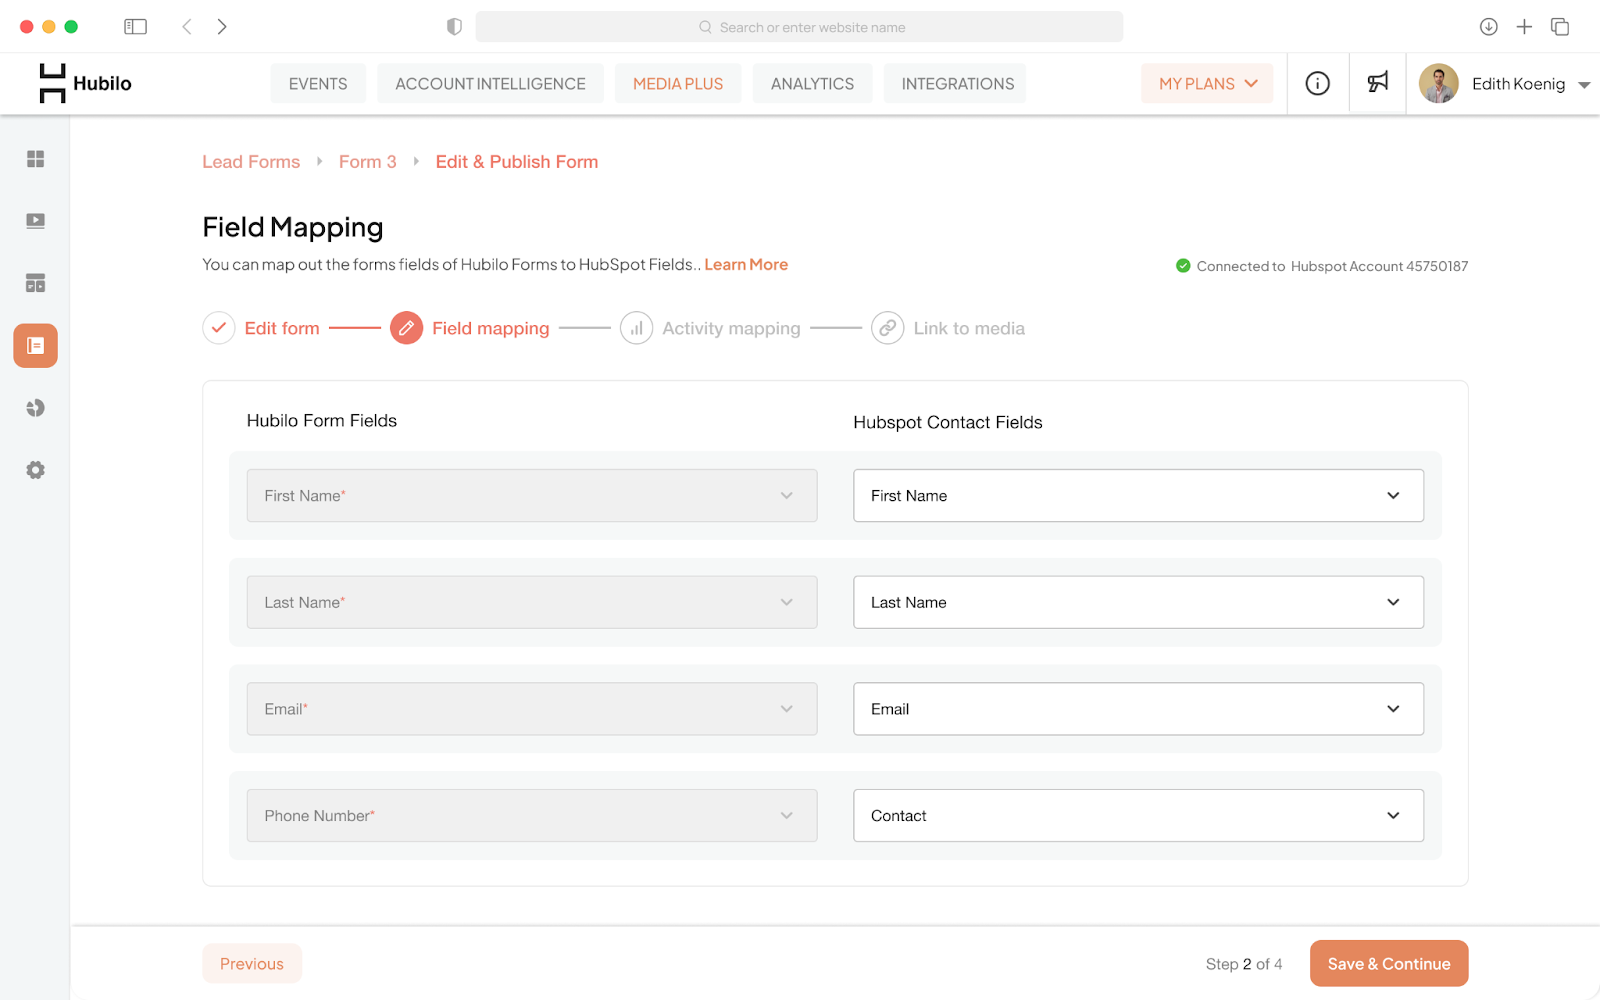The image size is (1600, 1000).
Task: Go back with browser back arrow
Action: coord(187,27)
